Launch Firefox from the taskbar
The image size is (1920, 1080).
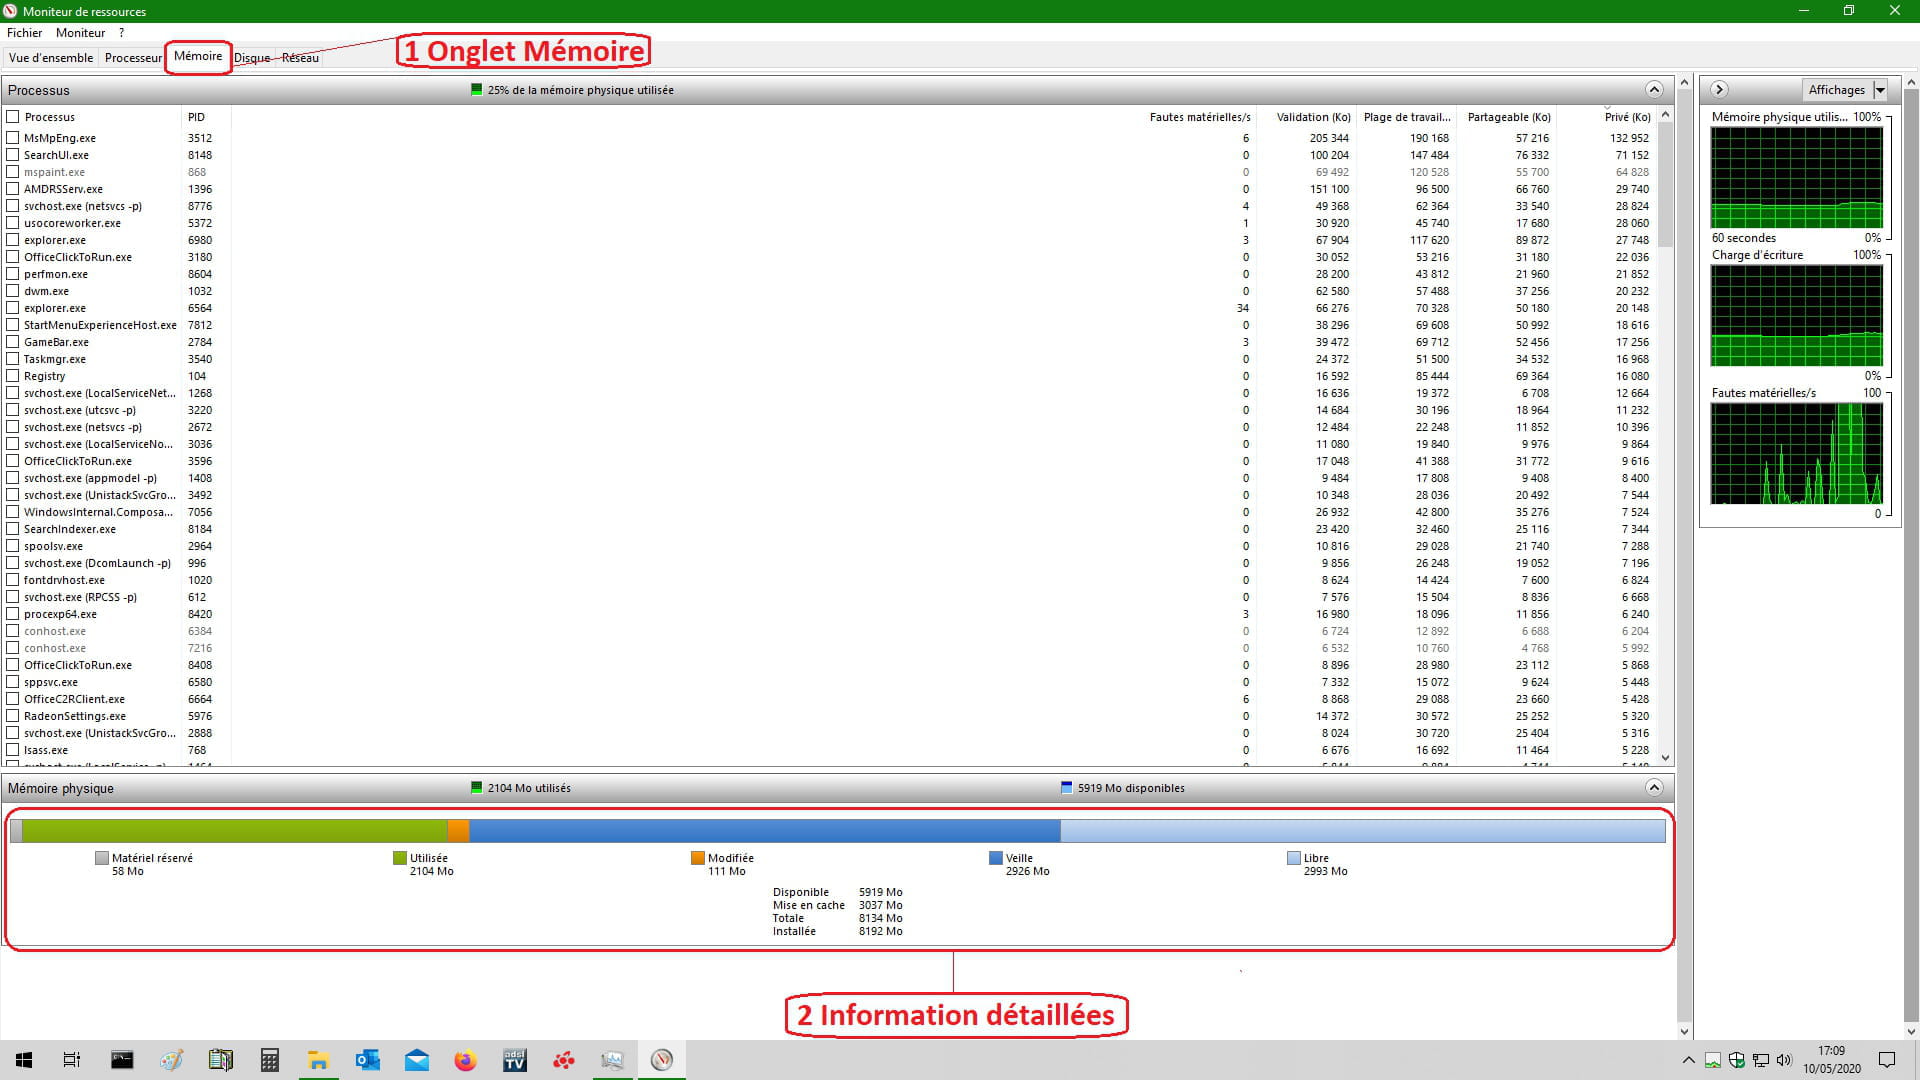(465, 1060)
